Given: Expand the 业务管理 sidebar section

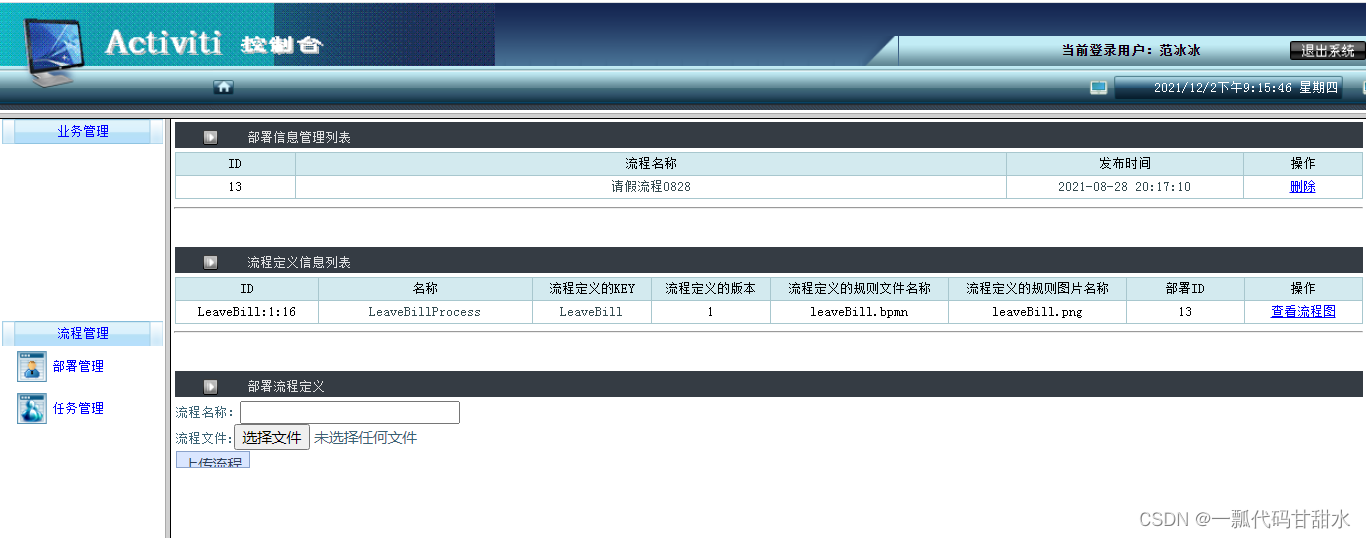Looking at the screenshot, I should pos(83,131).
